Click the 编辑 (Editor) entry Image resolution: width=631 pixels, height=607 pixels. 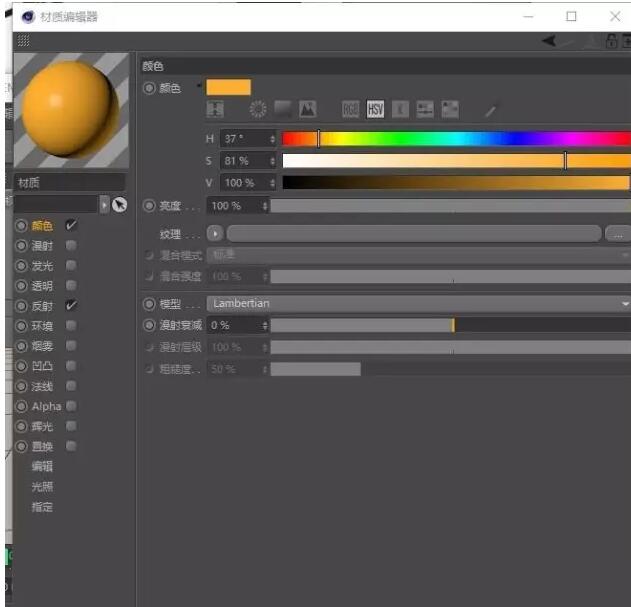[x=42, y=466]
